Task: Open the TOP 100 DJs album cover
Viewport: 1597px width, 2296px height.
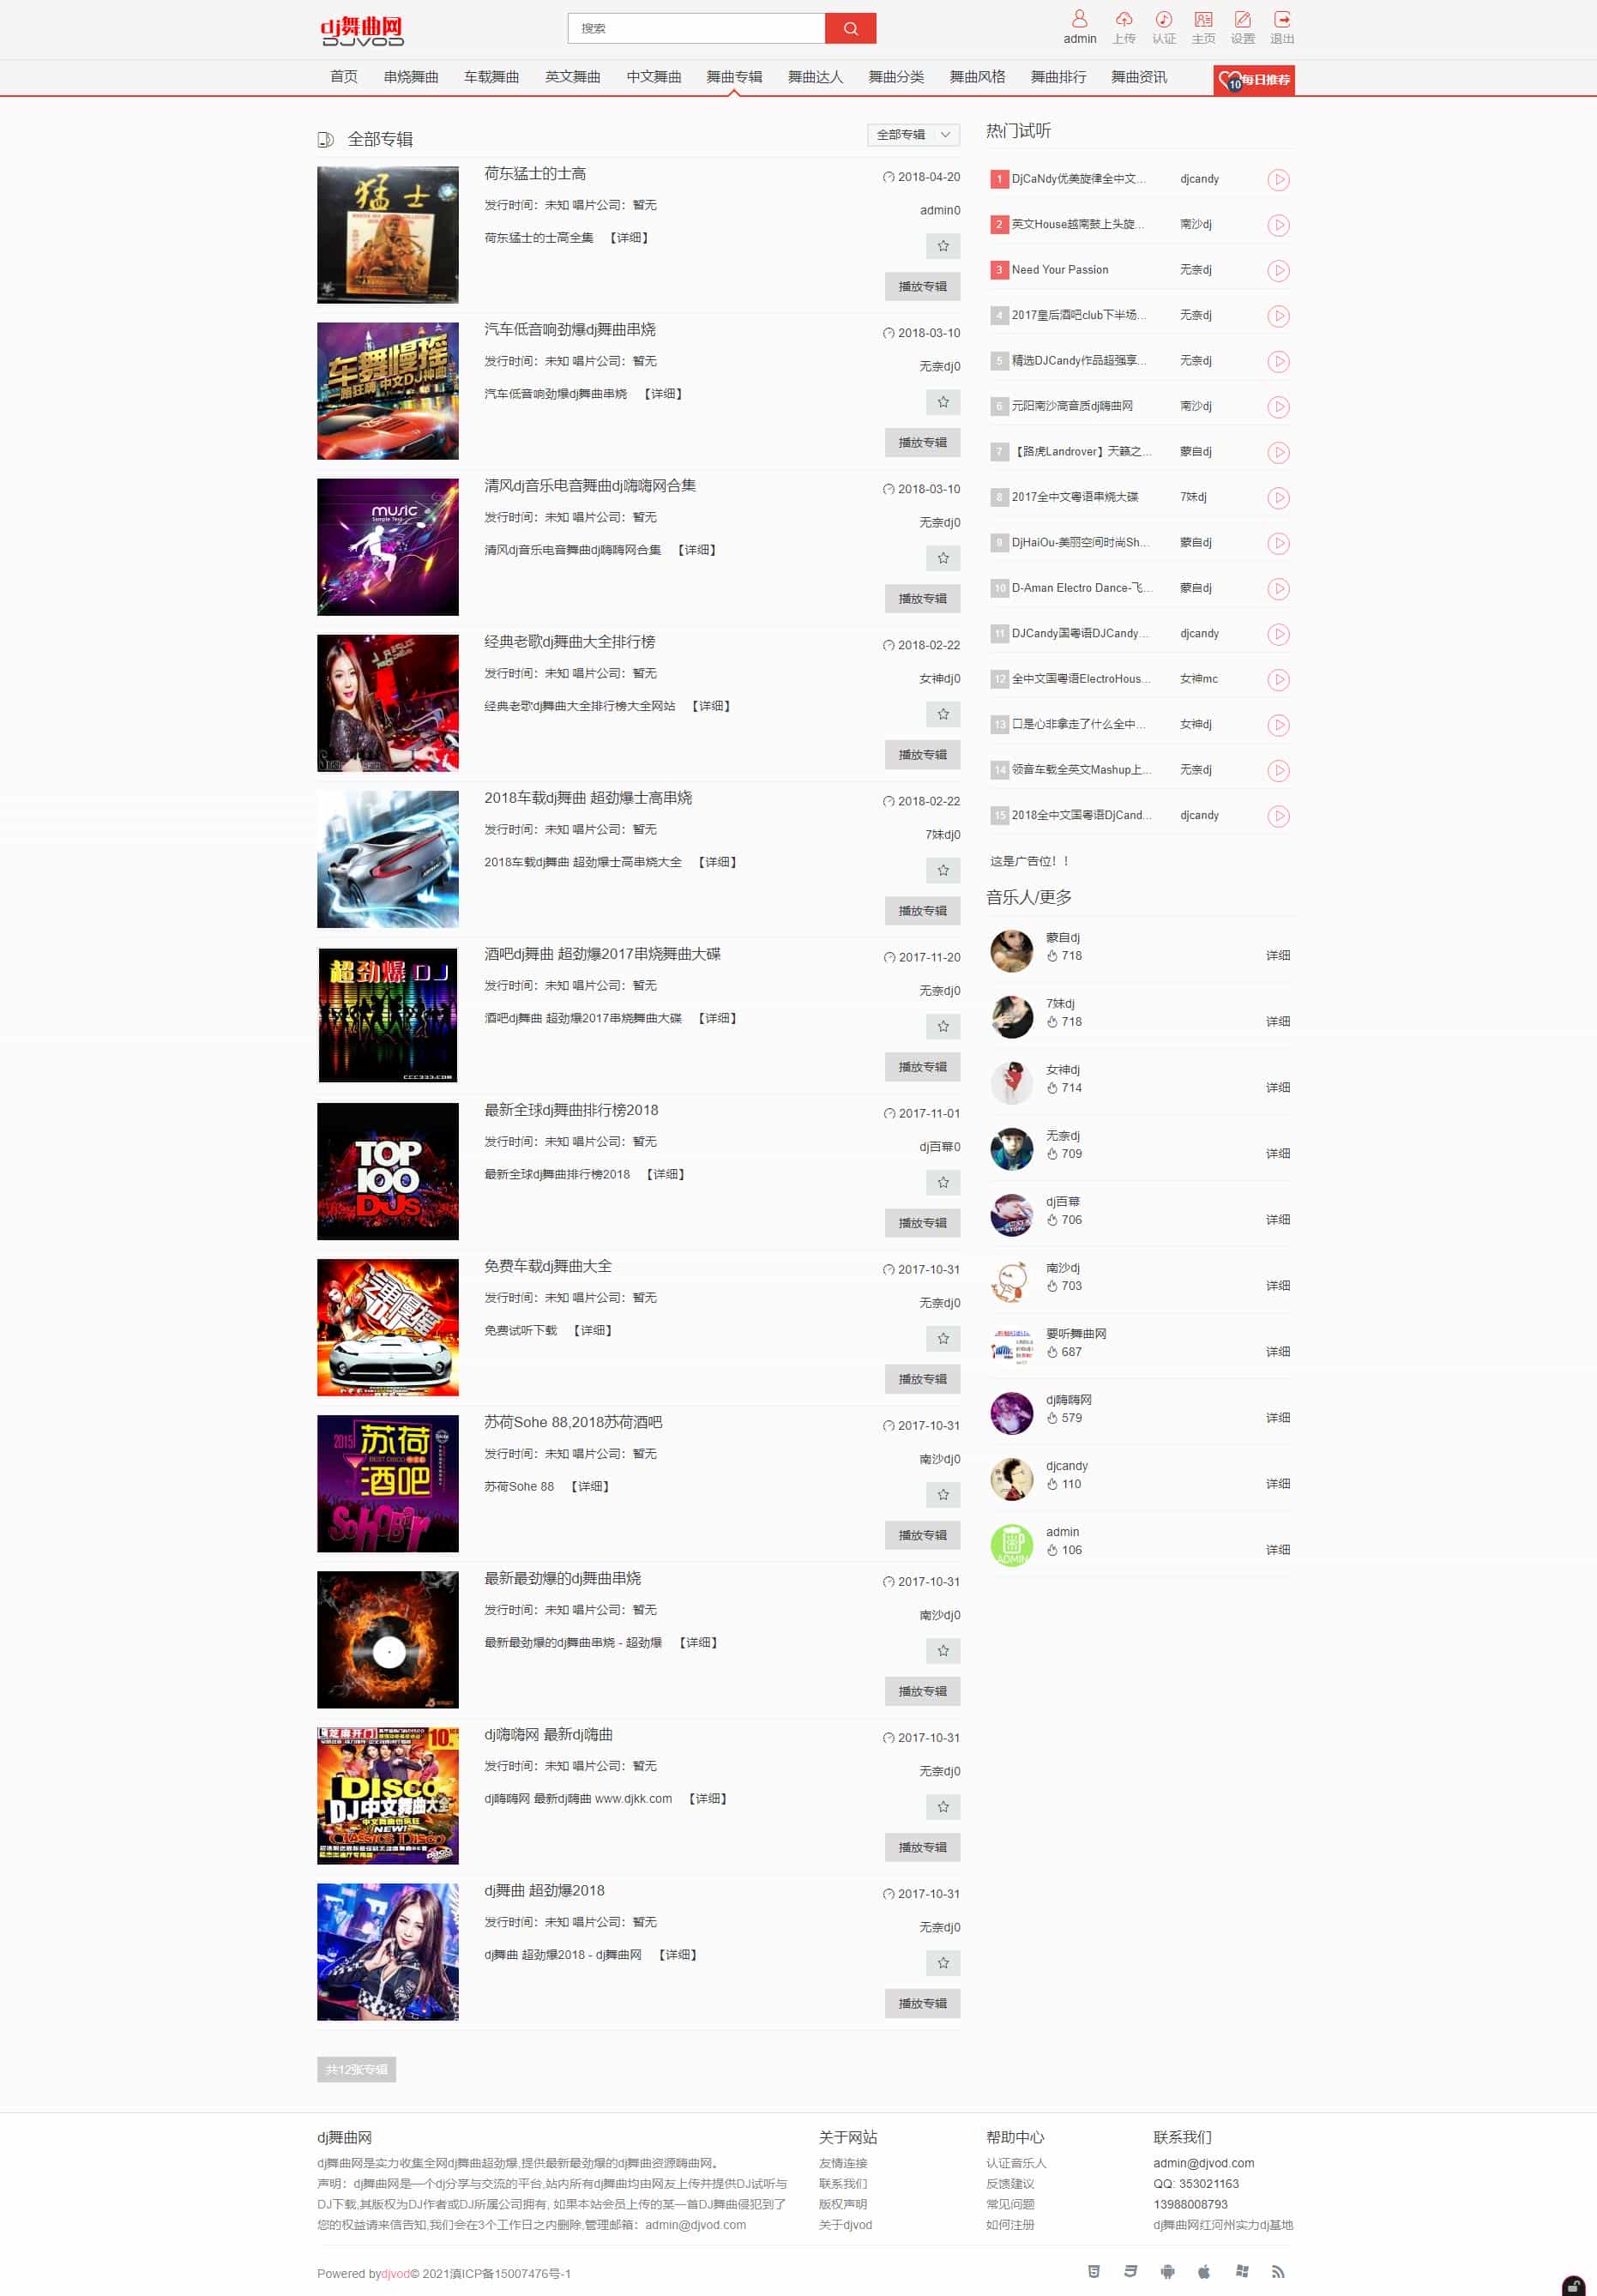Action: click(x=388, y=1171)
